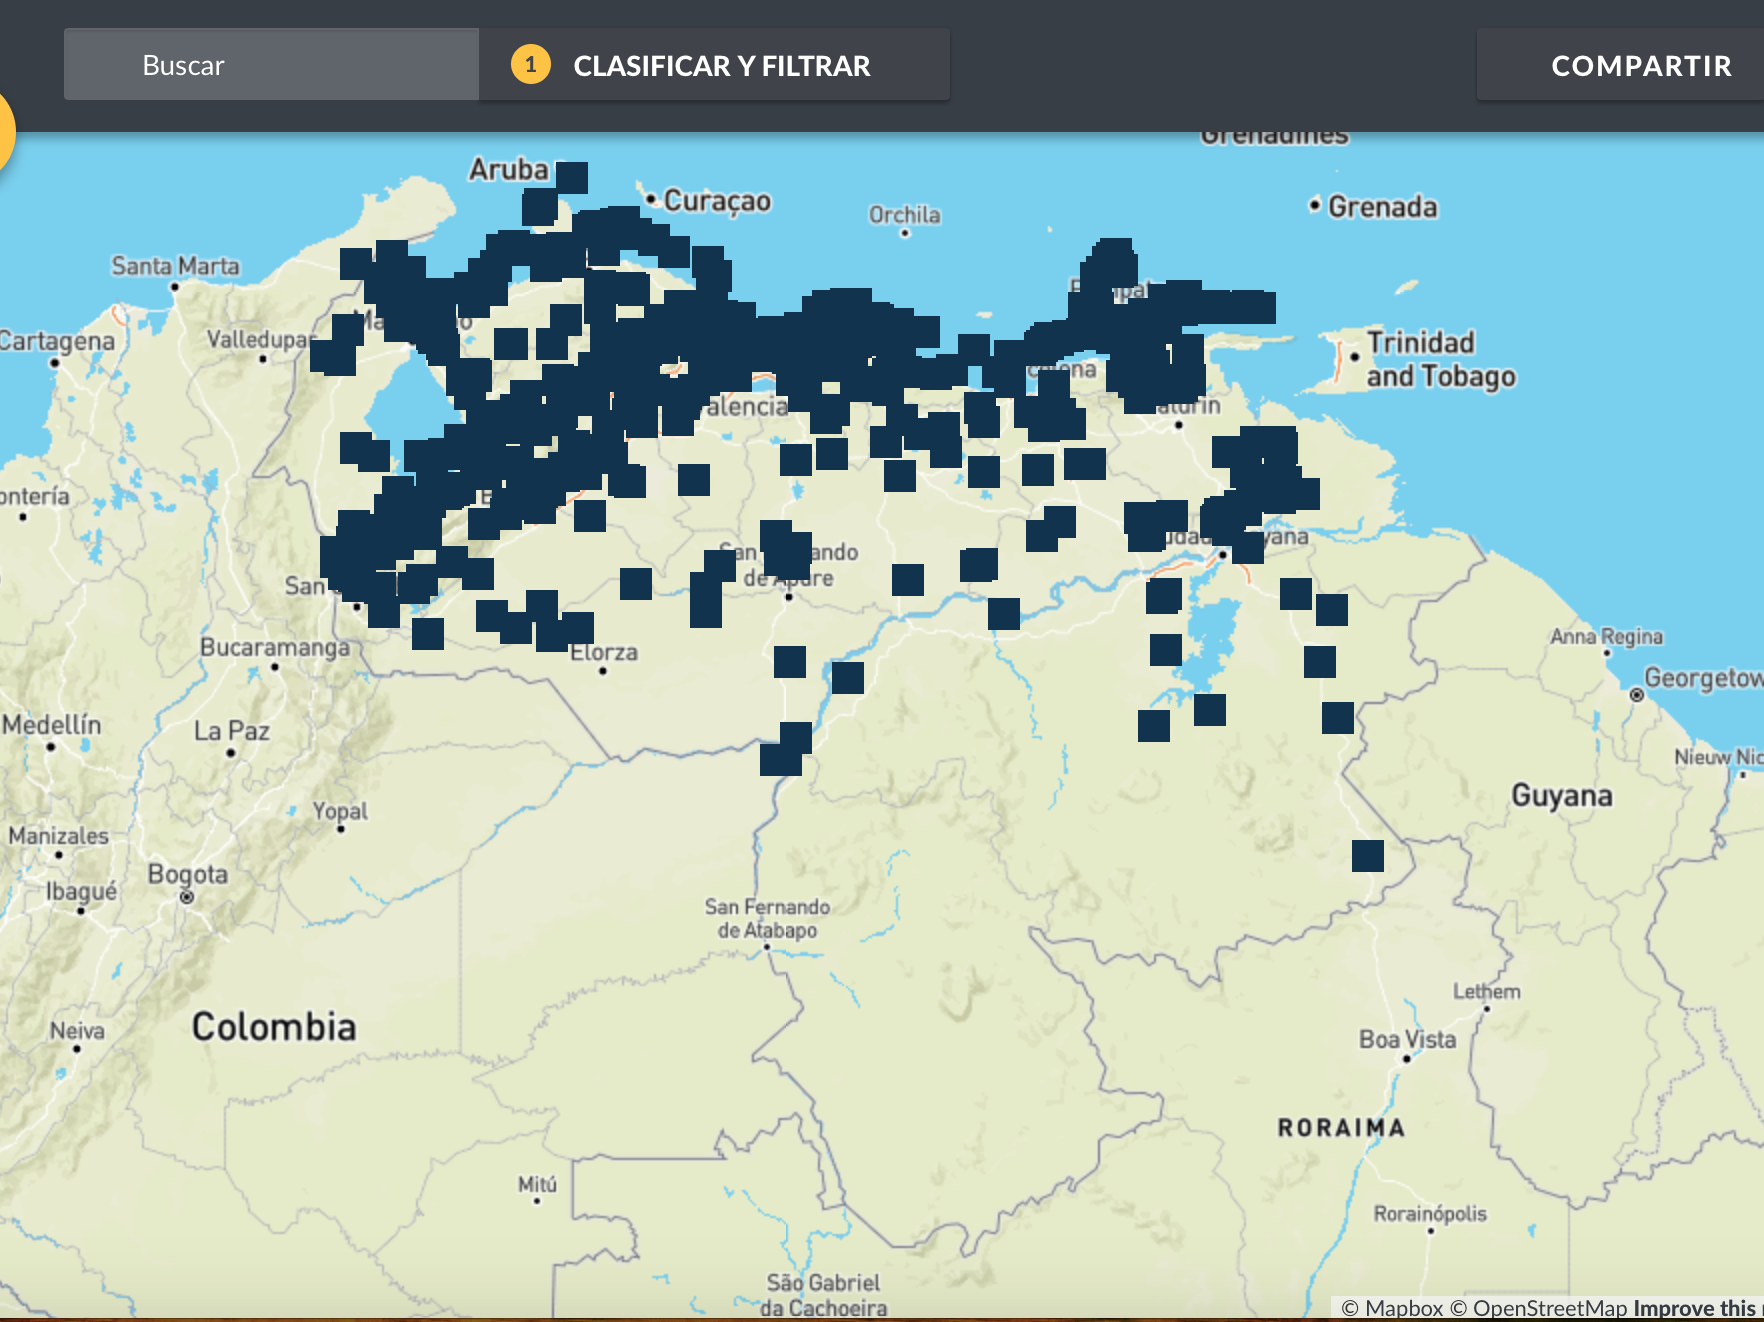Click the Trinidad and Tobago map label
This screenshot has height=1322, width=1764.
1440,359
